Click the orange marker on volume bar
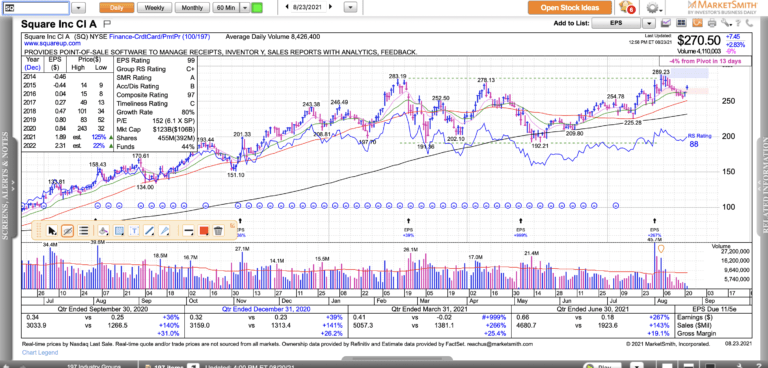This screenshot has width=768, height=368. pos(661,249)
